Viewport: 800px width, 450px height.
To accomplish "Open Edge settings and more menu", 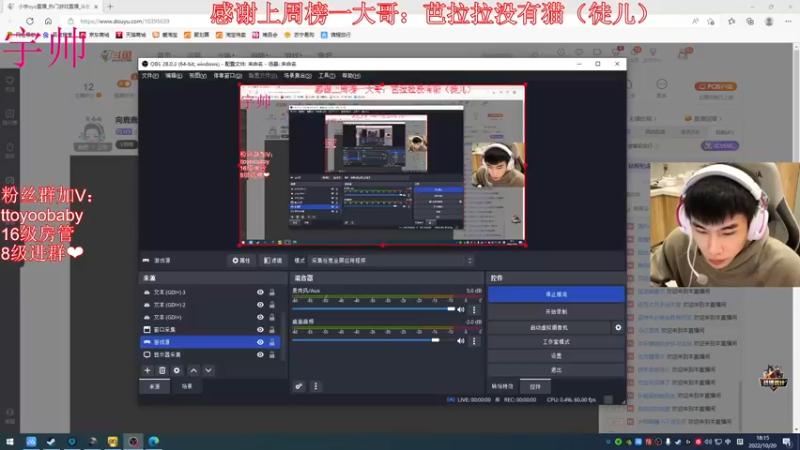I will pyautogui.click(x=788, y=21).
